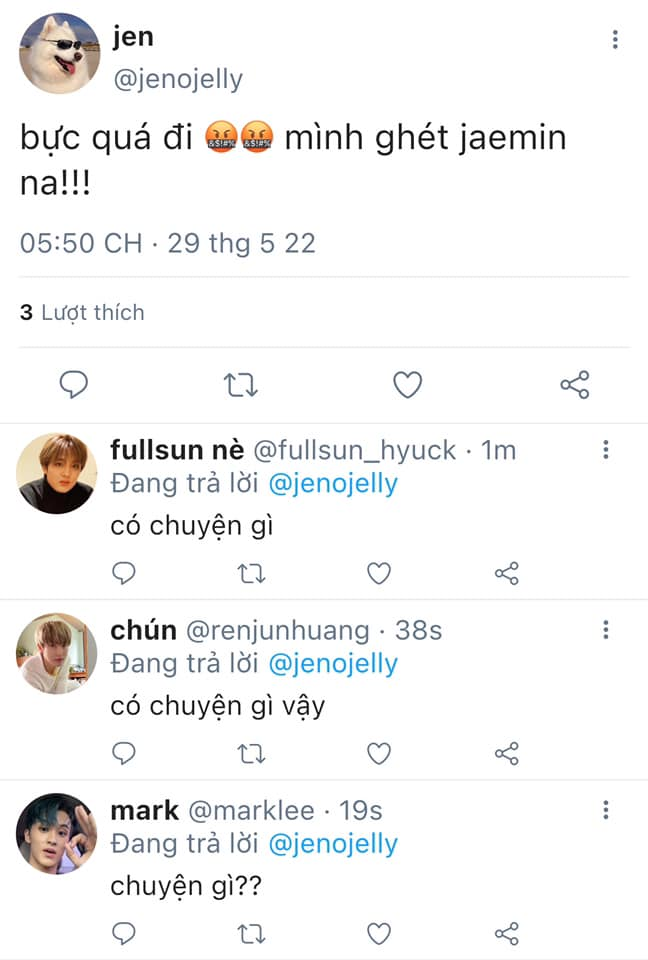
Task: Open fullsun nè's profile avatar
Action: [x=57, y=473]
